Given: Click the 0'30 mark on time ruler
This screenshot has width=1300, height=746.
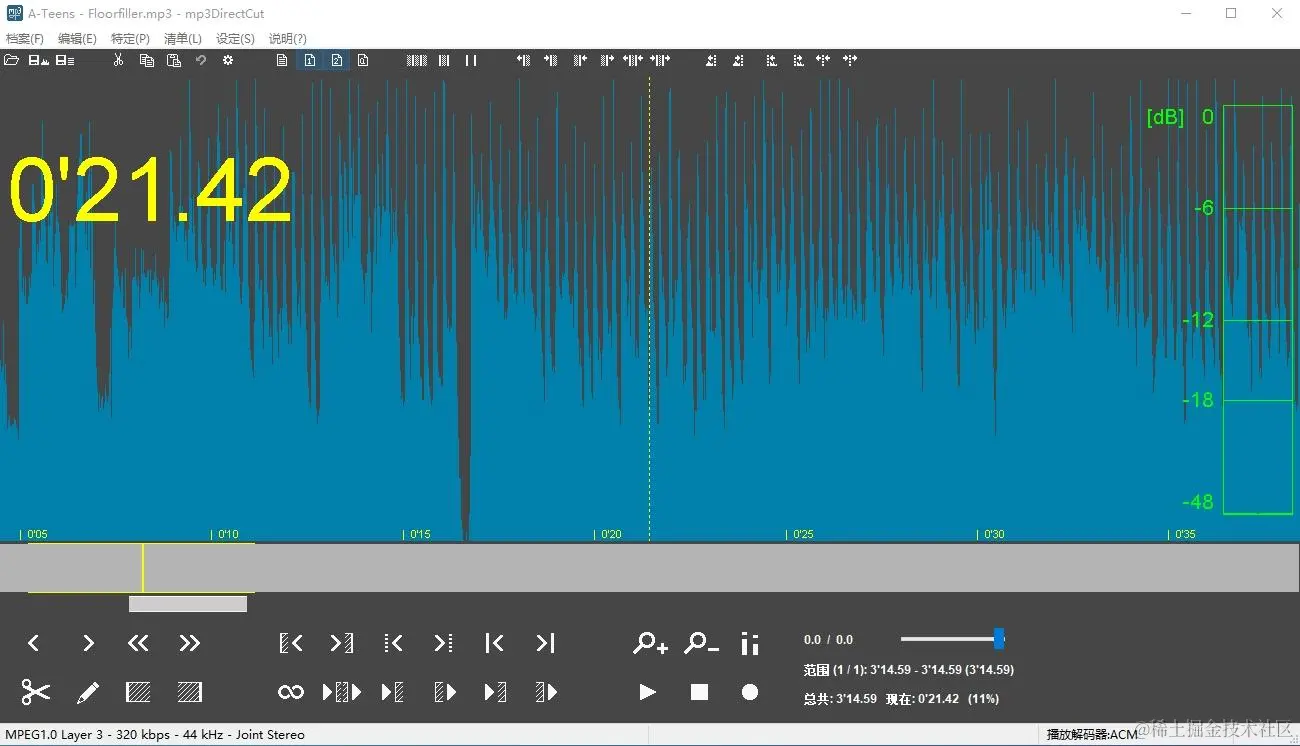Looking at the screenshot, I should tap(992, 534).
